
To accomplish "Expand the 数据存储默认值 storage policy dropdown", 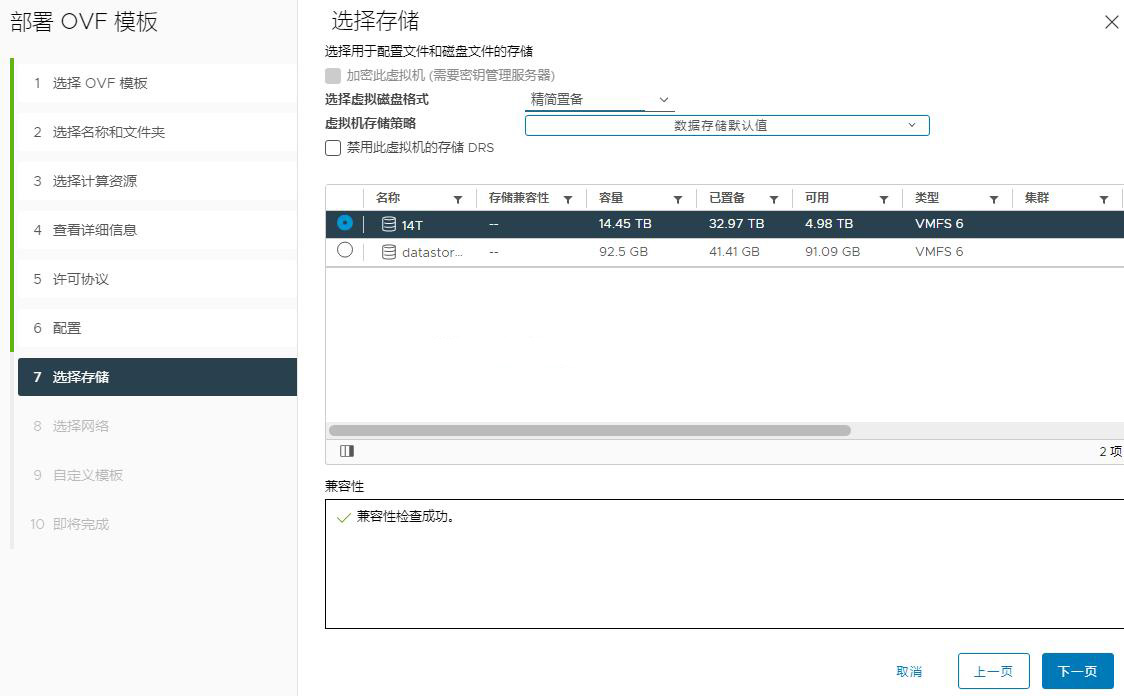I will coord(727,126).
